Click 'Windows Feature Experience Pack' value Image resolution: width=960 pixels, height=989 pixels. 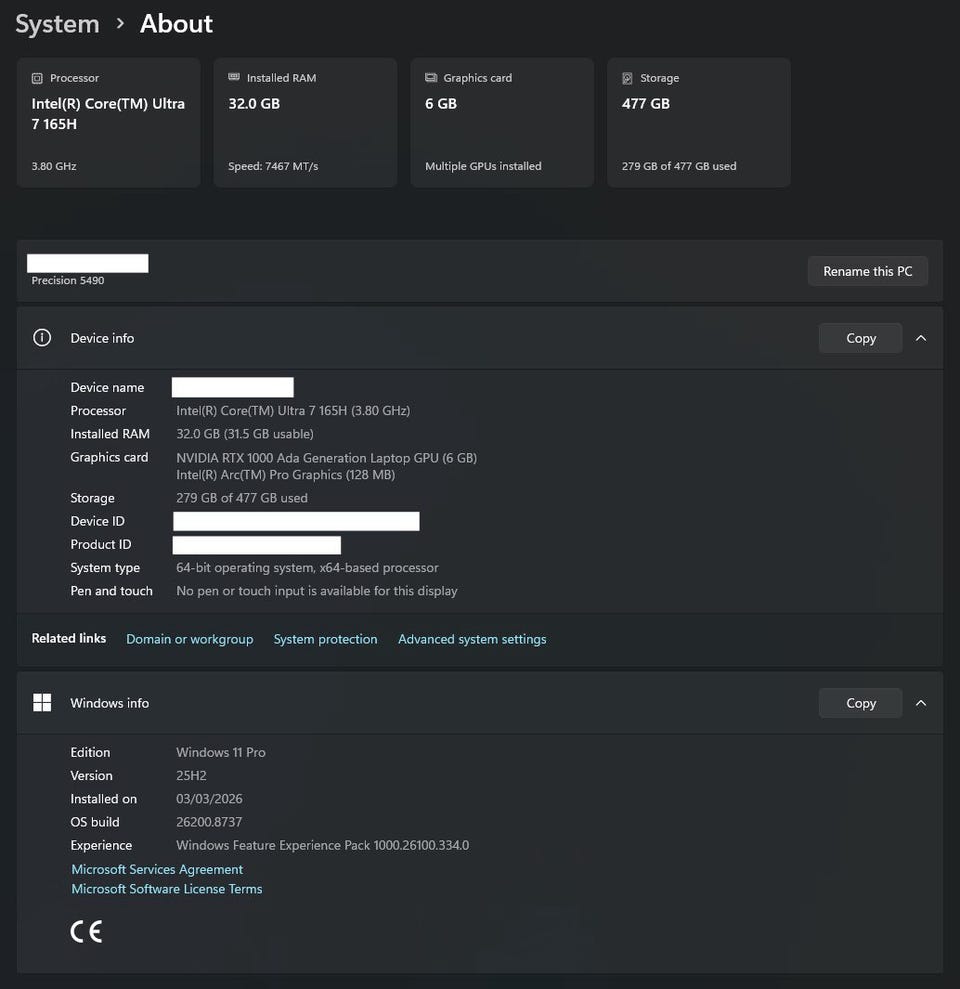tap(322, 845)
